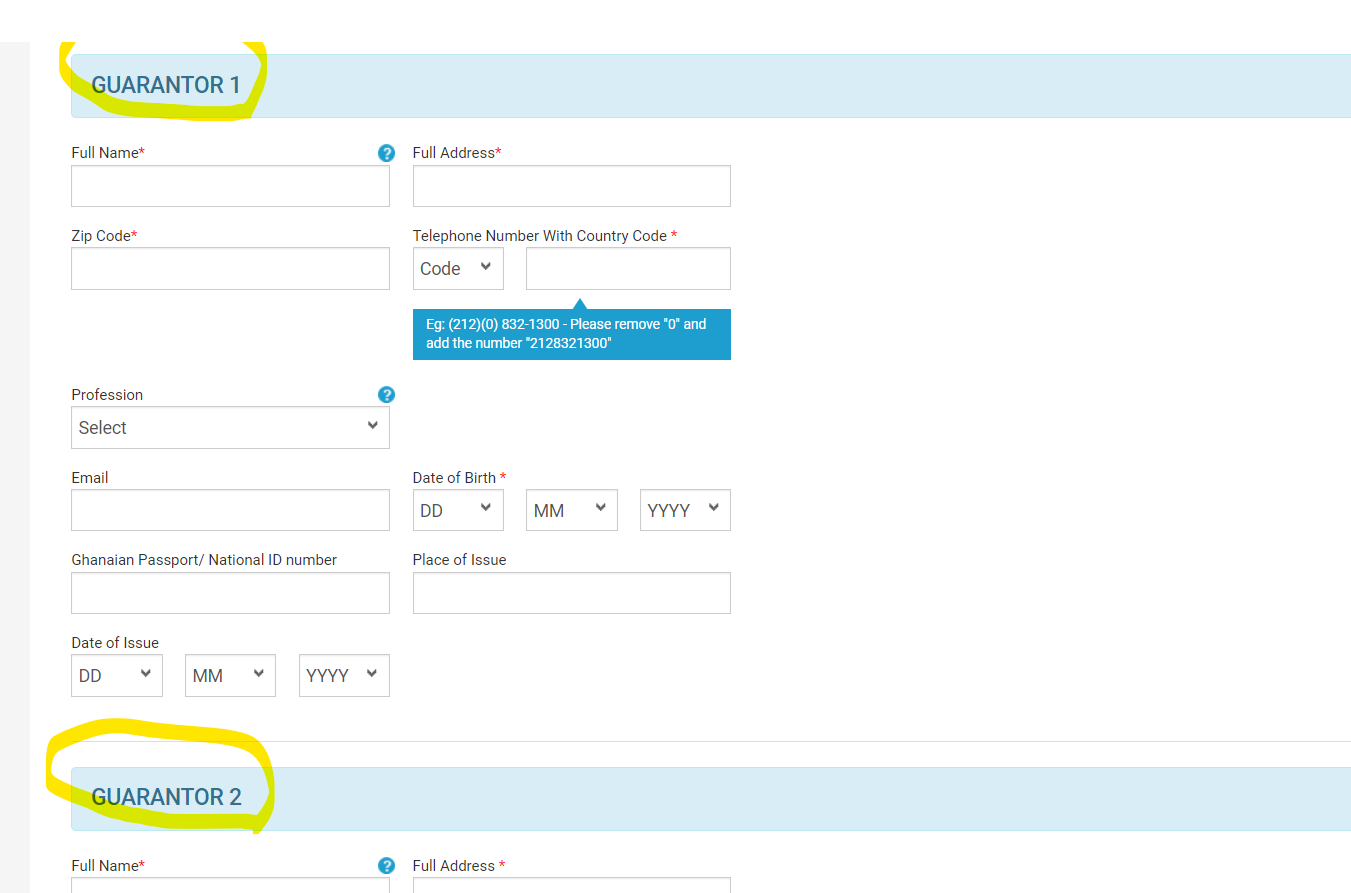Open the Date of Birth MM dropdown
The height and width of the screenshot is (893, 1351).
click(572, 510)
